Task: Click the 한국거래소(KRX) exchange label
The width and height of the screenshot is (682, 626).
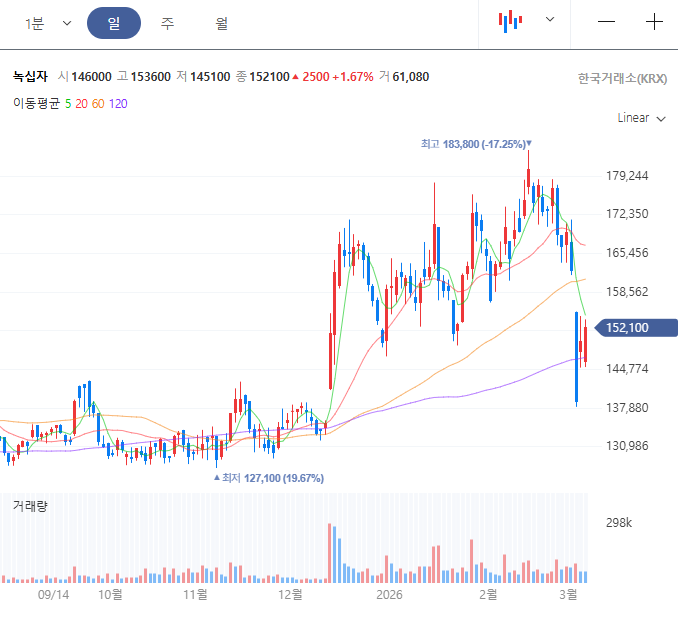Action: (x=622, y=78)
